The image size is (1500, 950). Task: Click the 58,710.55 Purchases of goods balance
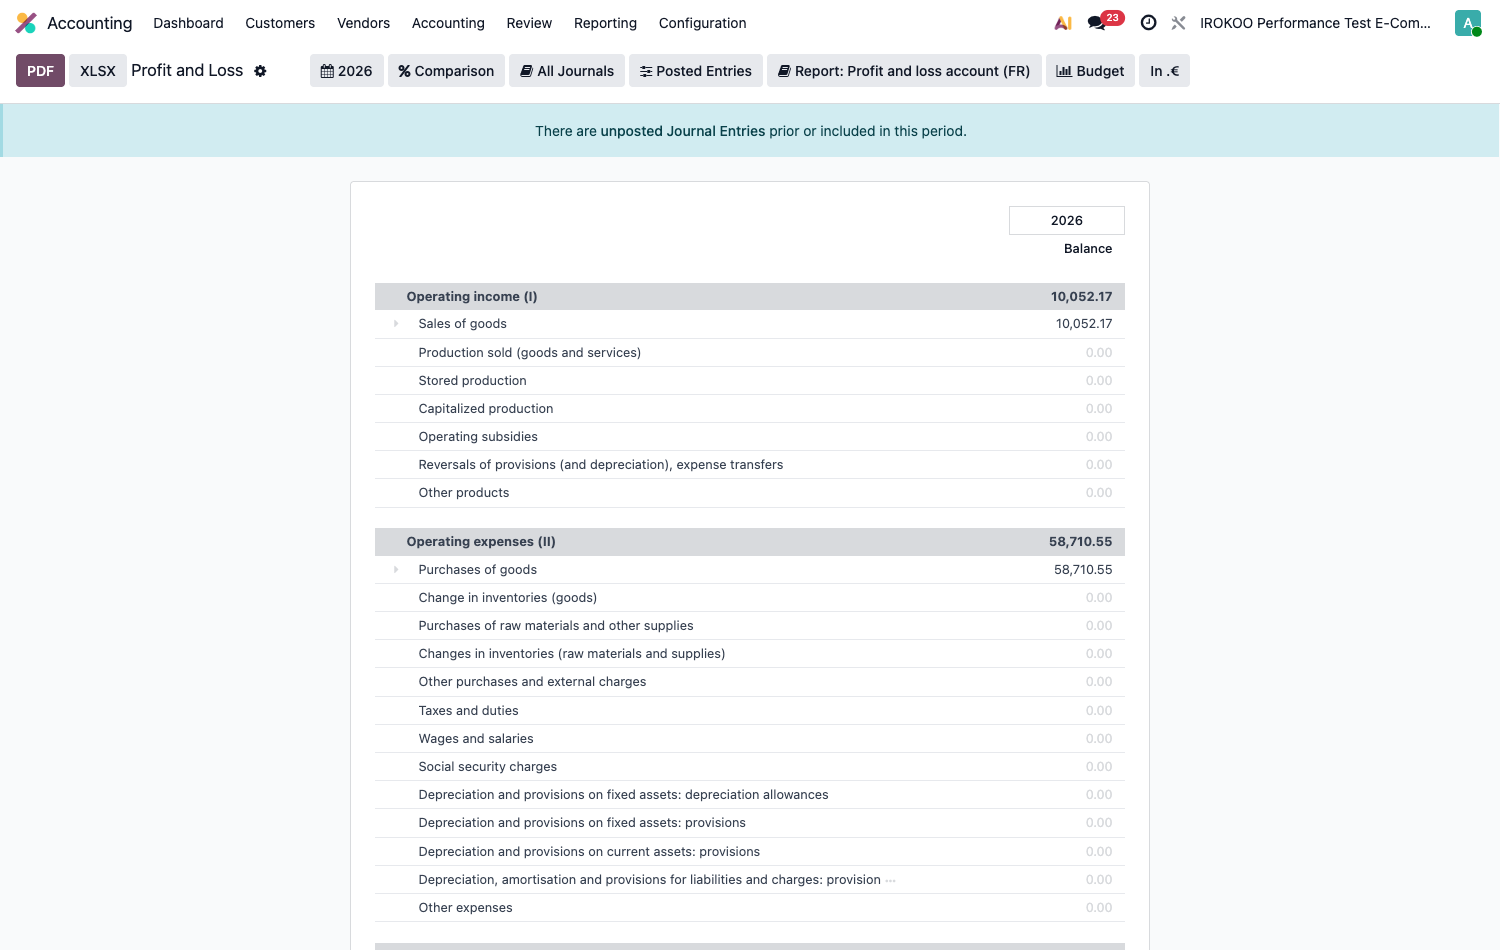[x=1083, y=570]
